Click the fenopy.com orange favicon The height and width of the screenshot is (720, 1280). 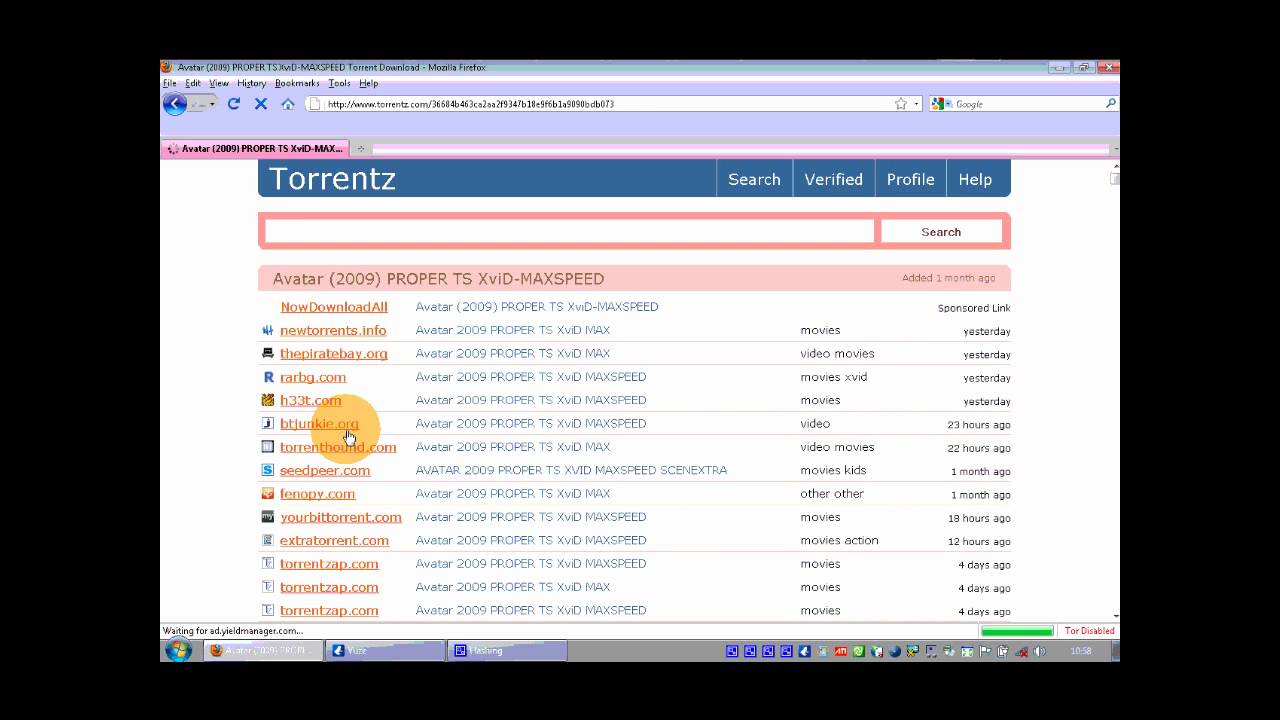267,493
